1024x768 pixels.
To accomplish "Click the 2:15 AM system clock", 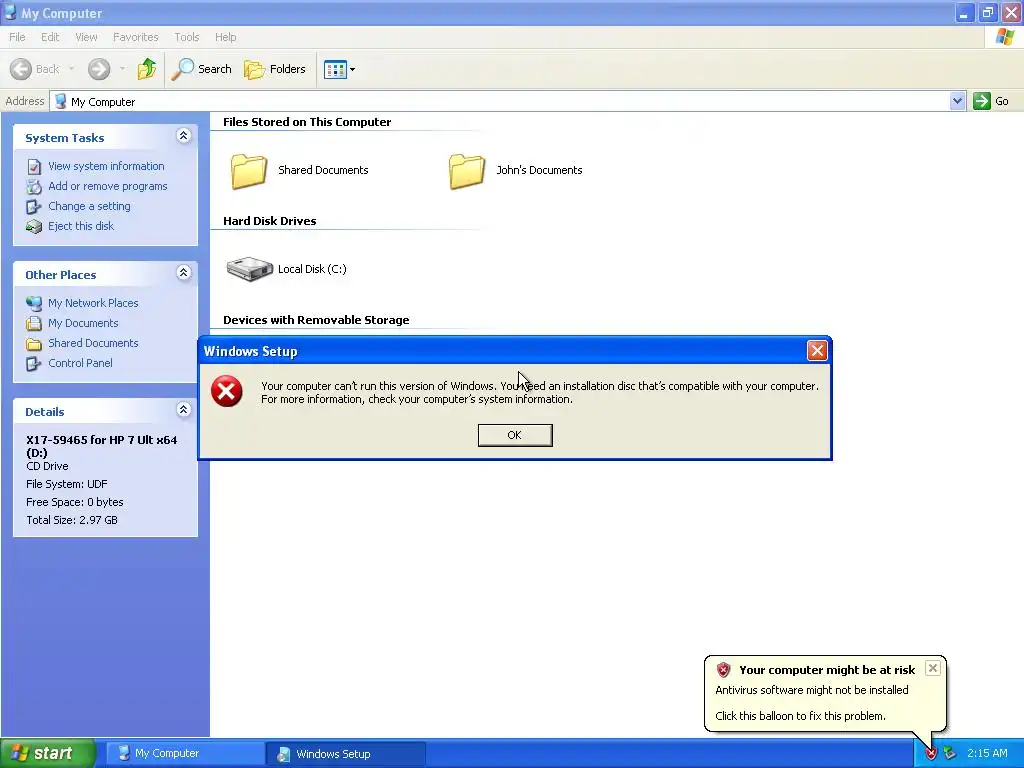I will pos(987,754).
